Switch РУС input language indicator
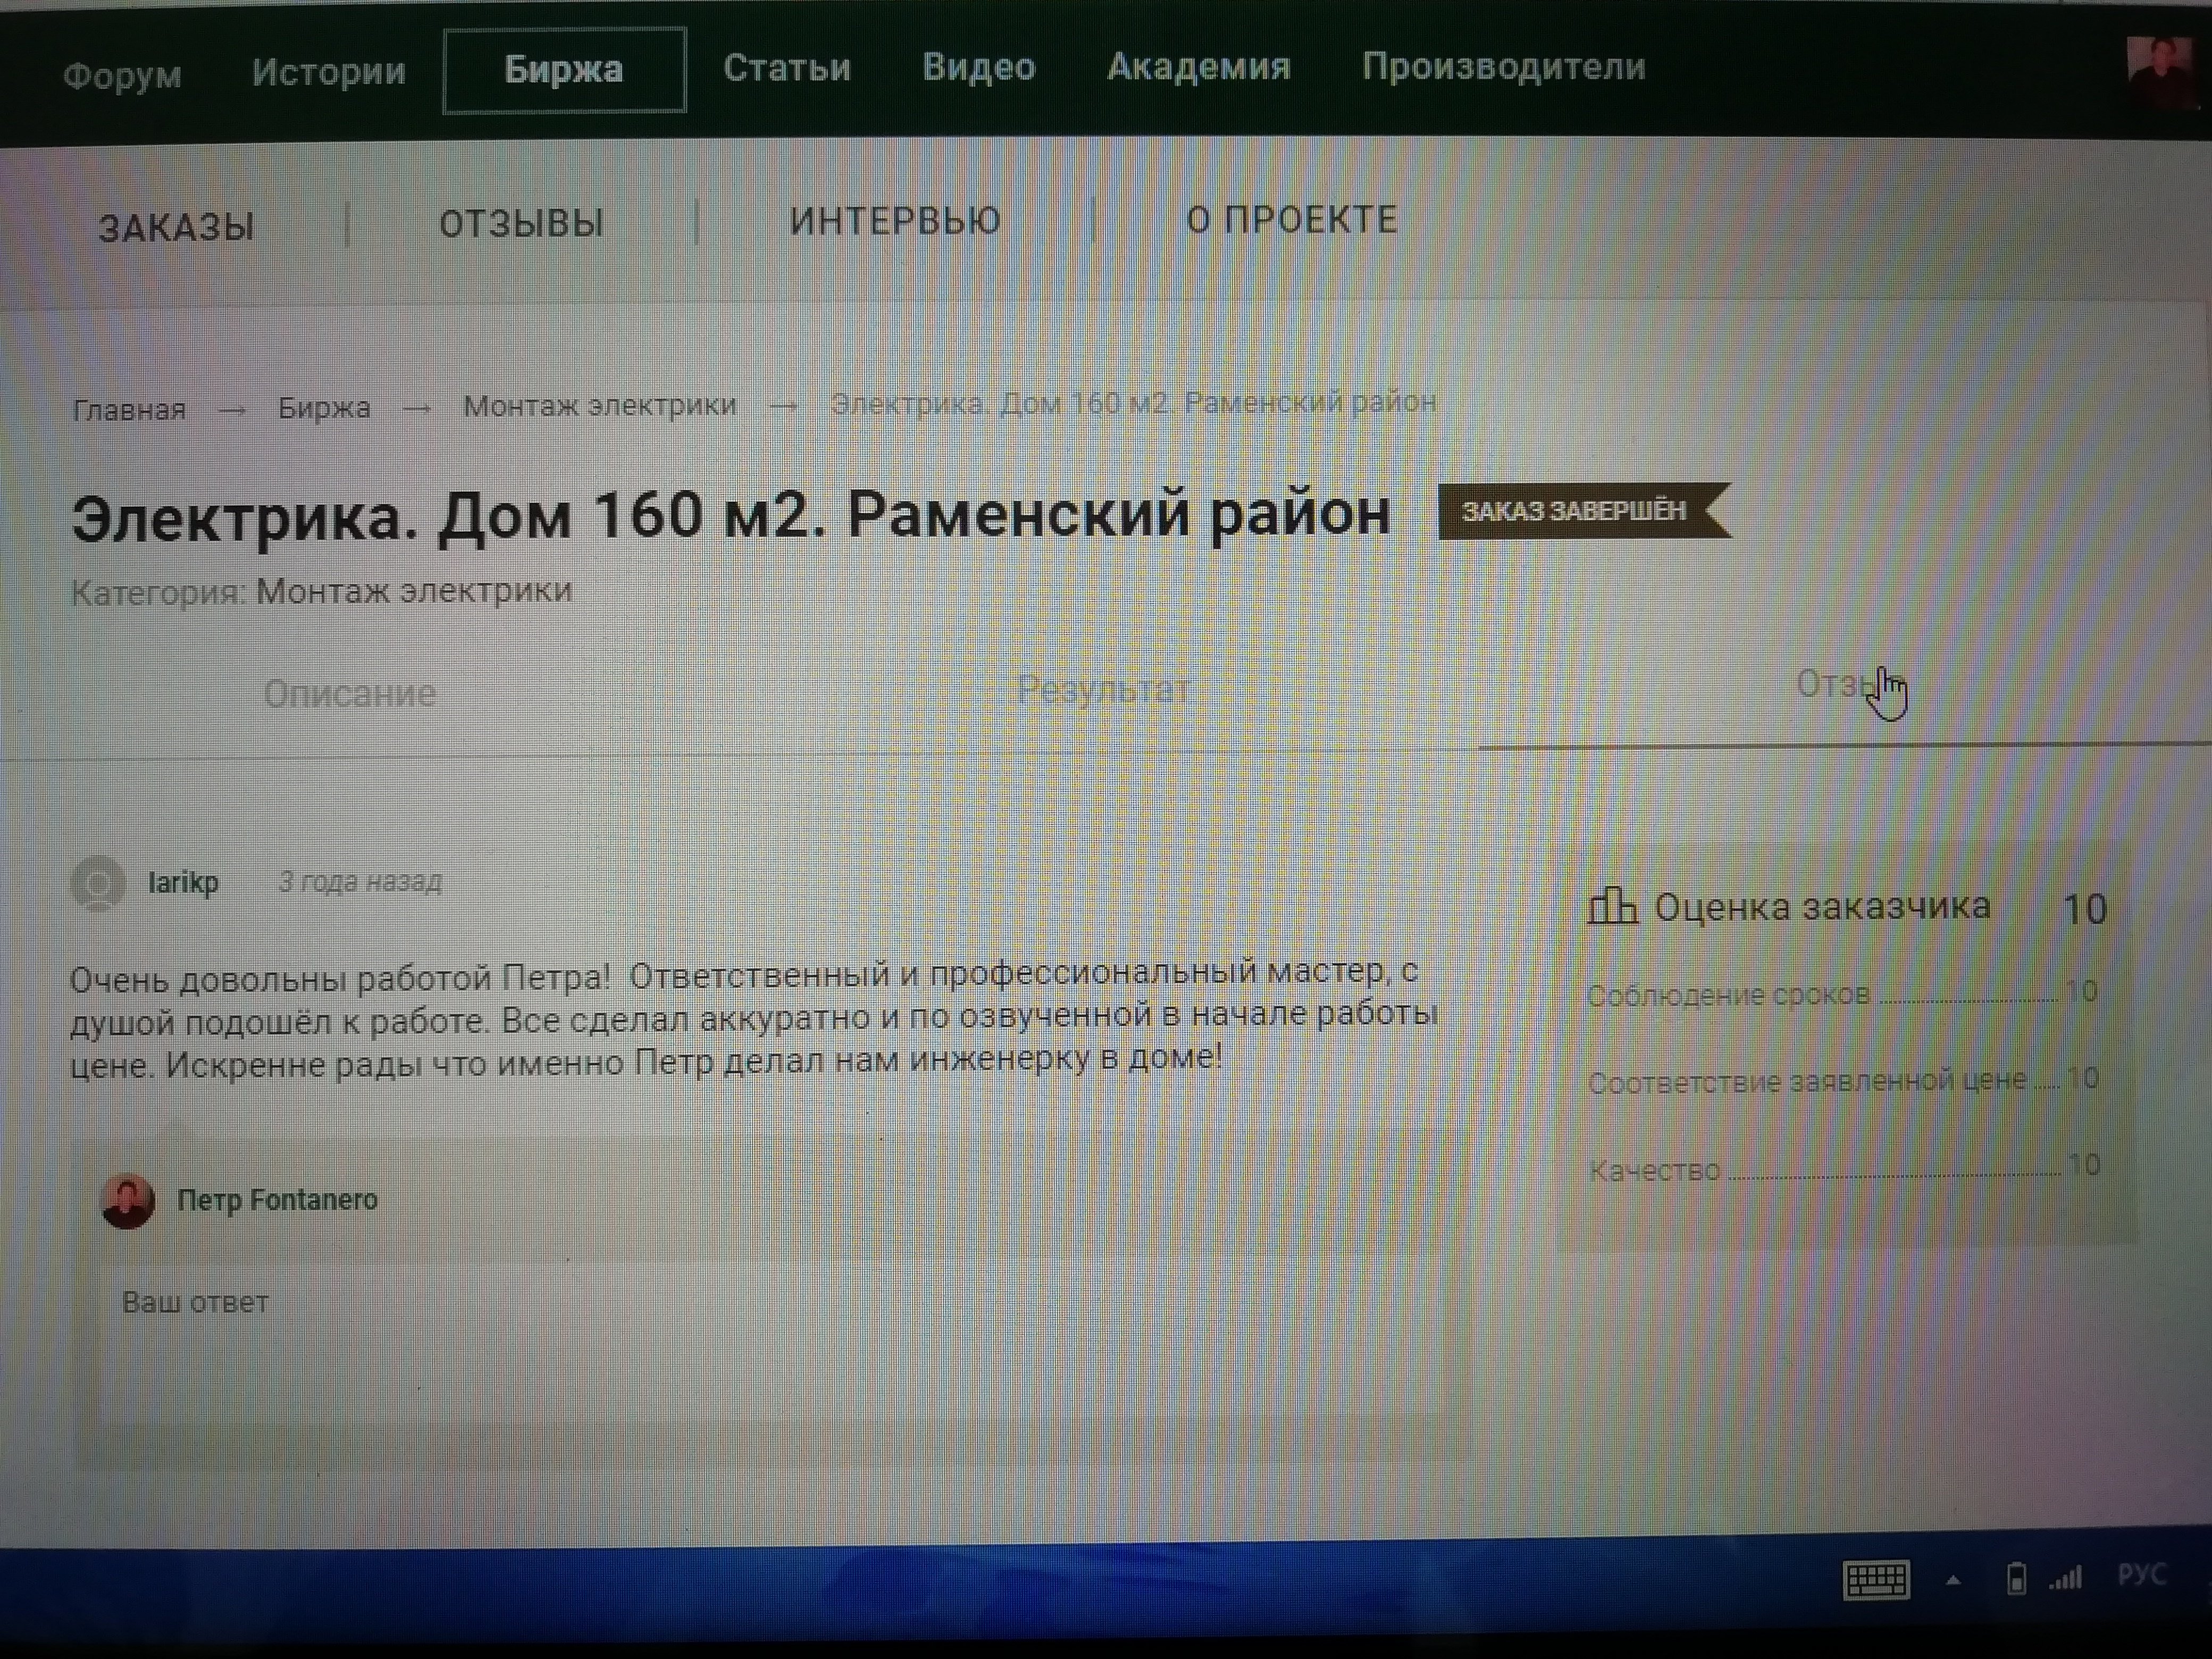The image size is (2212, 1659). click(2141, 1575)
